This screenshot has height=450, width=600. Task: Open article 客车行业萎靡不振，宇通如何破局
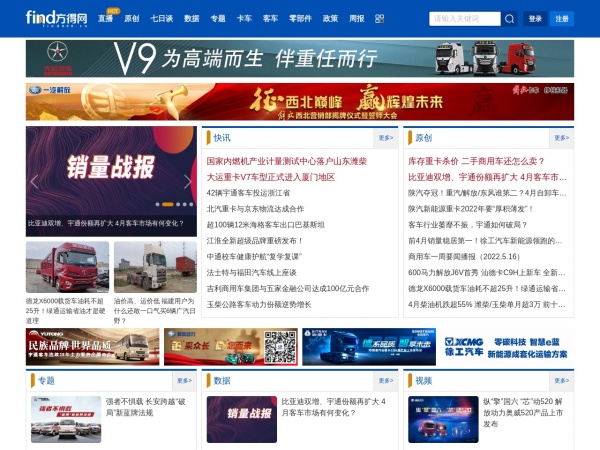point(468,225)
